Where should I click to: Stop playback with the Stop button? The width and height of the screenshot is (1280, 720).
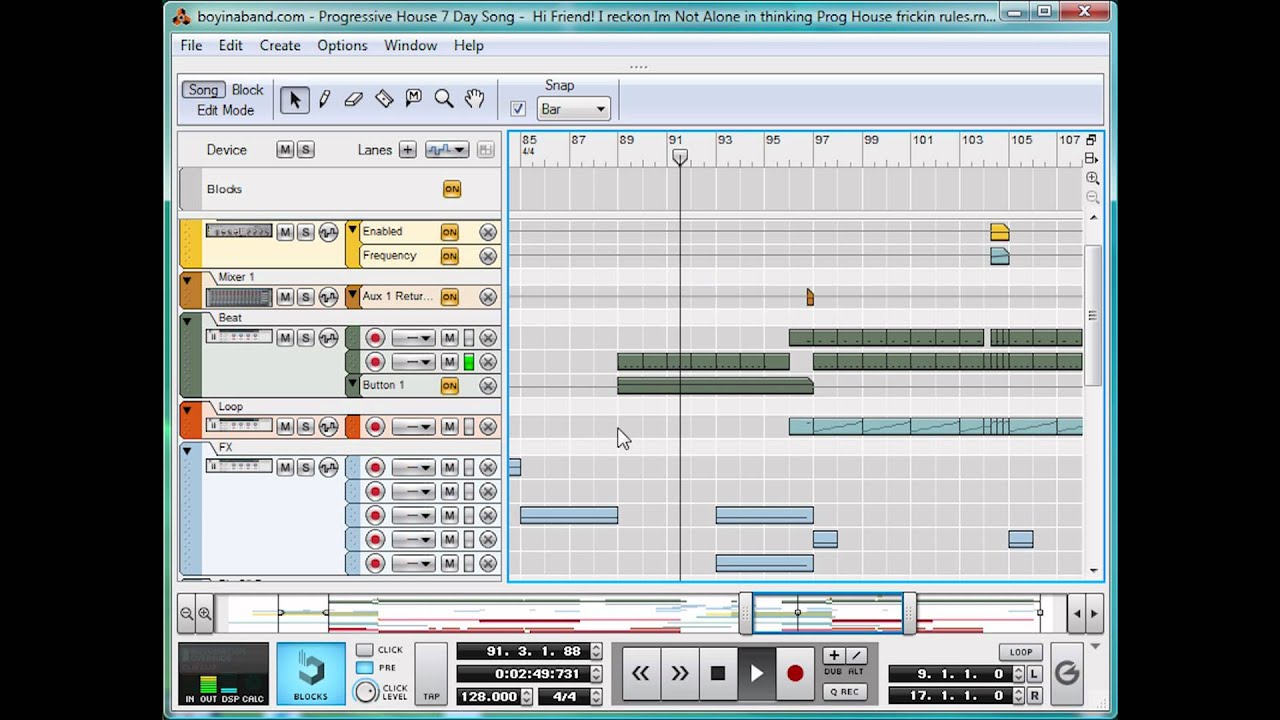click(718, 673)
